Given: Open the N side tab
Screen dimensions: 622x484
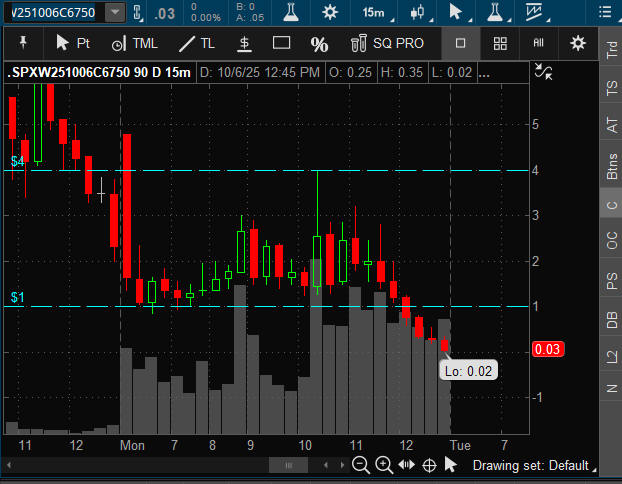Looking at the screenshot, I should [611, 388].
